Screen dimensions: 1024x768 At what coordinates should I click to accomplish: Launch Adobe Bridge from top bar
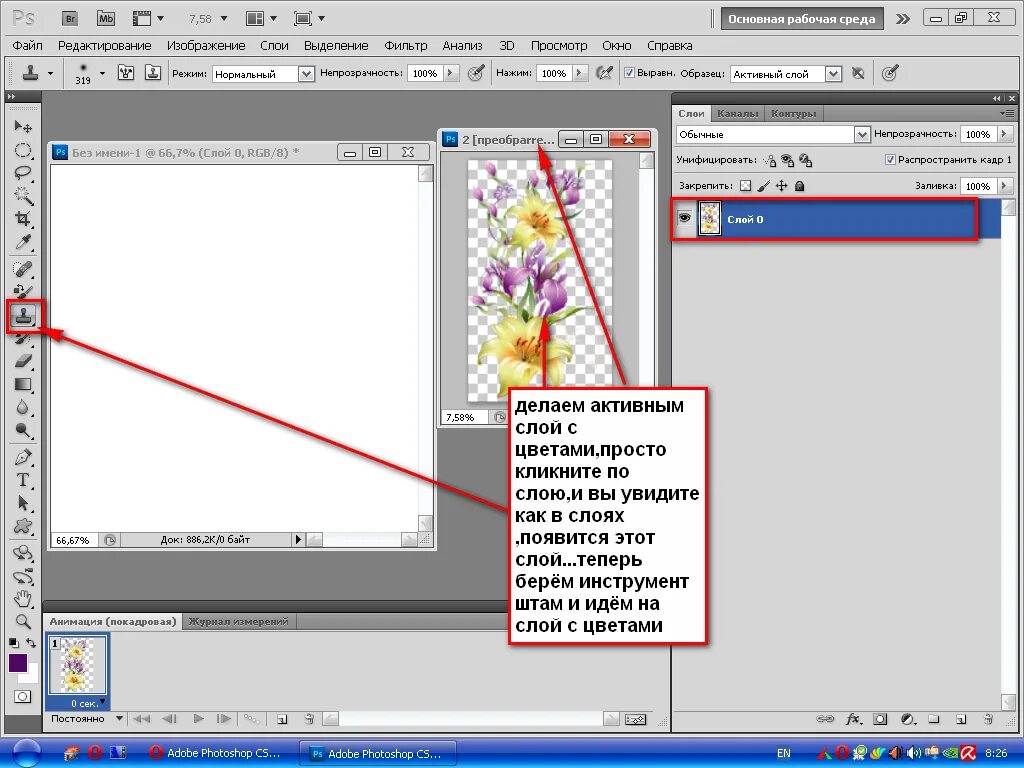(71, 19)
